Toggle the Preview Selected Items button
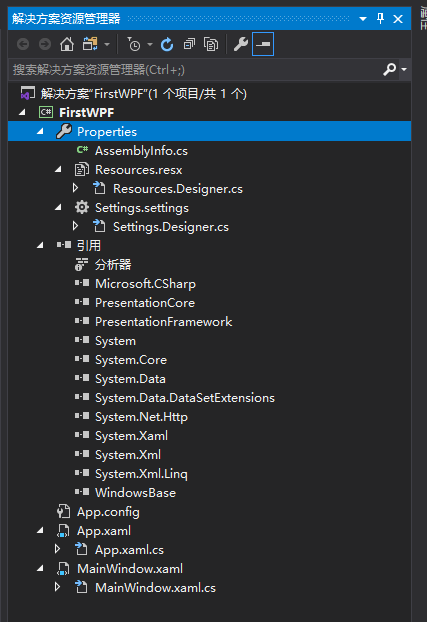This screenshot has height=622, width=427. point(263,44)
